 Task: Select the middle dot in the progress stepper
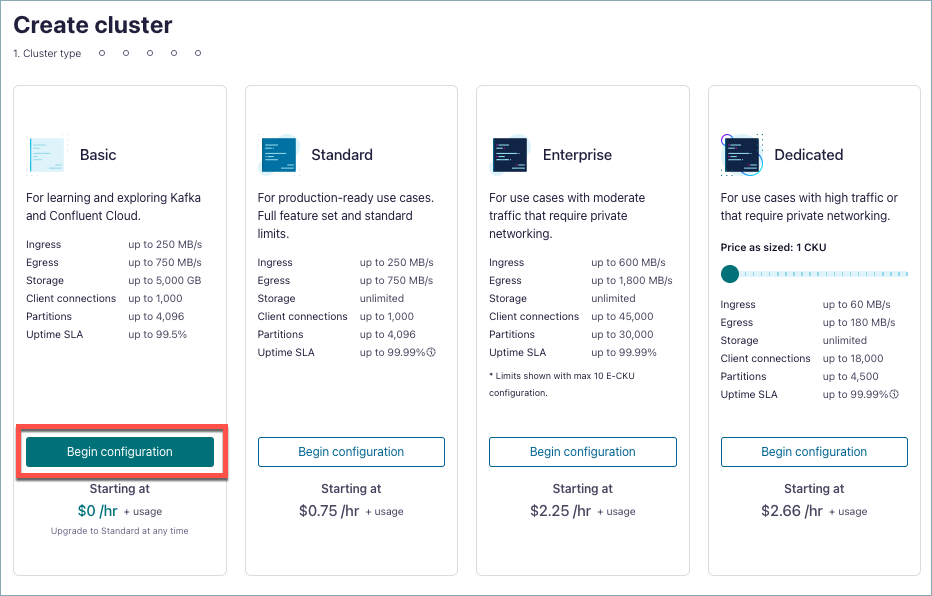[x=149, y=54]
